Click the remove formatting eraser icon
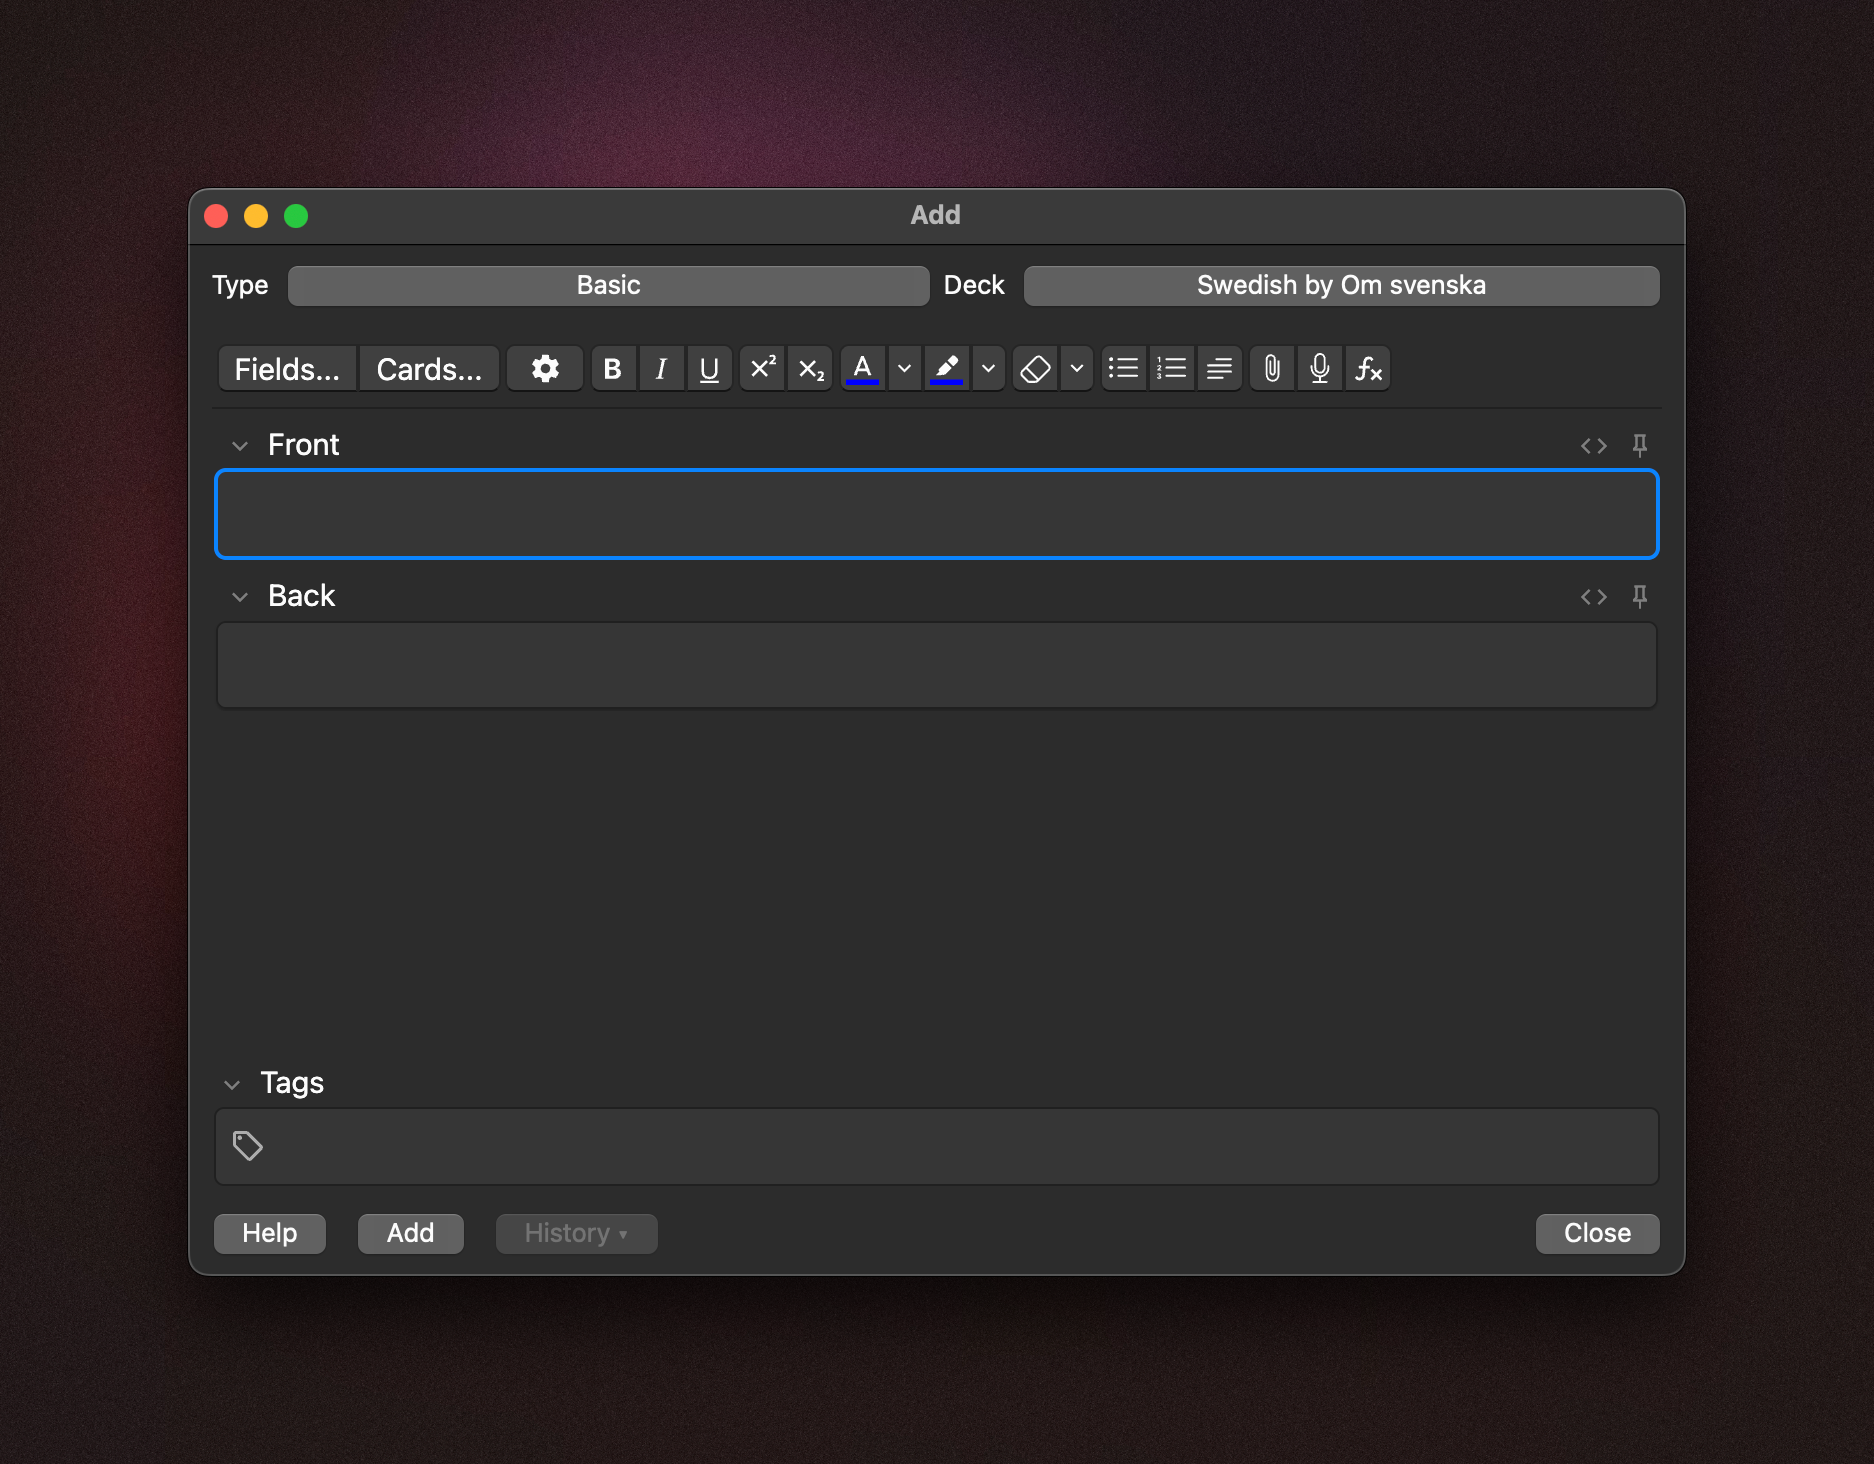The height and width of the screenshot is (1464, 1874). (1035, 369)
